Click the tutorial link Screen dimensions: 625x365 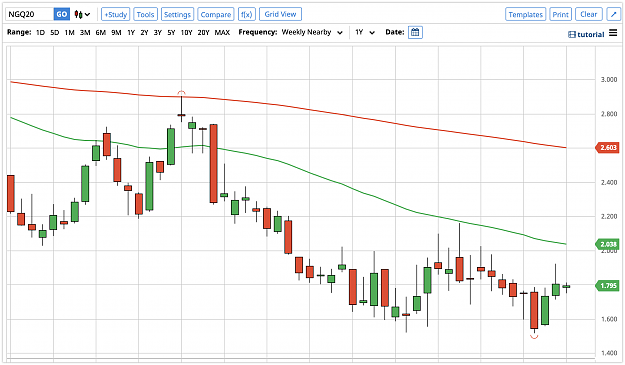(591, 35)
